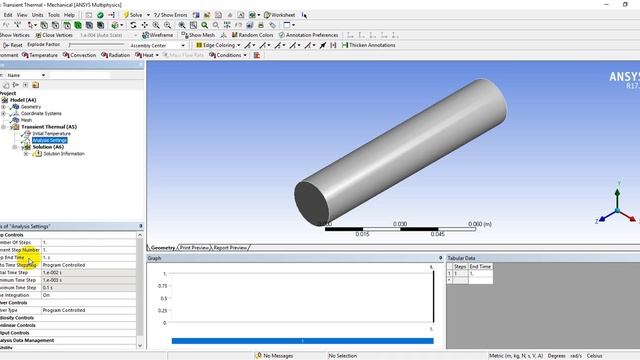Toggle Show Vertices

tap(15, 35)
